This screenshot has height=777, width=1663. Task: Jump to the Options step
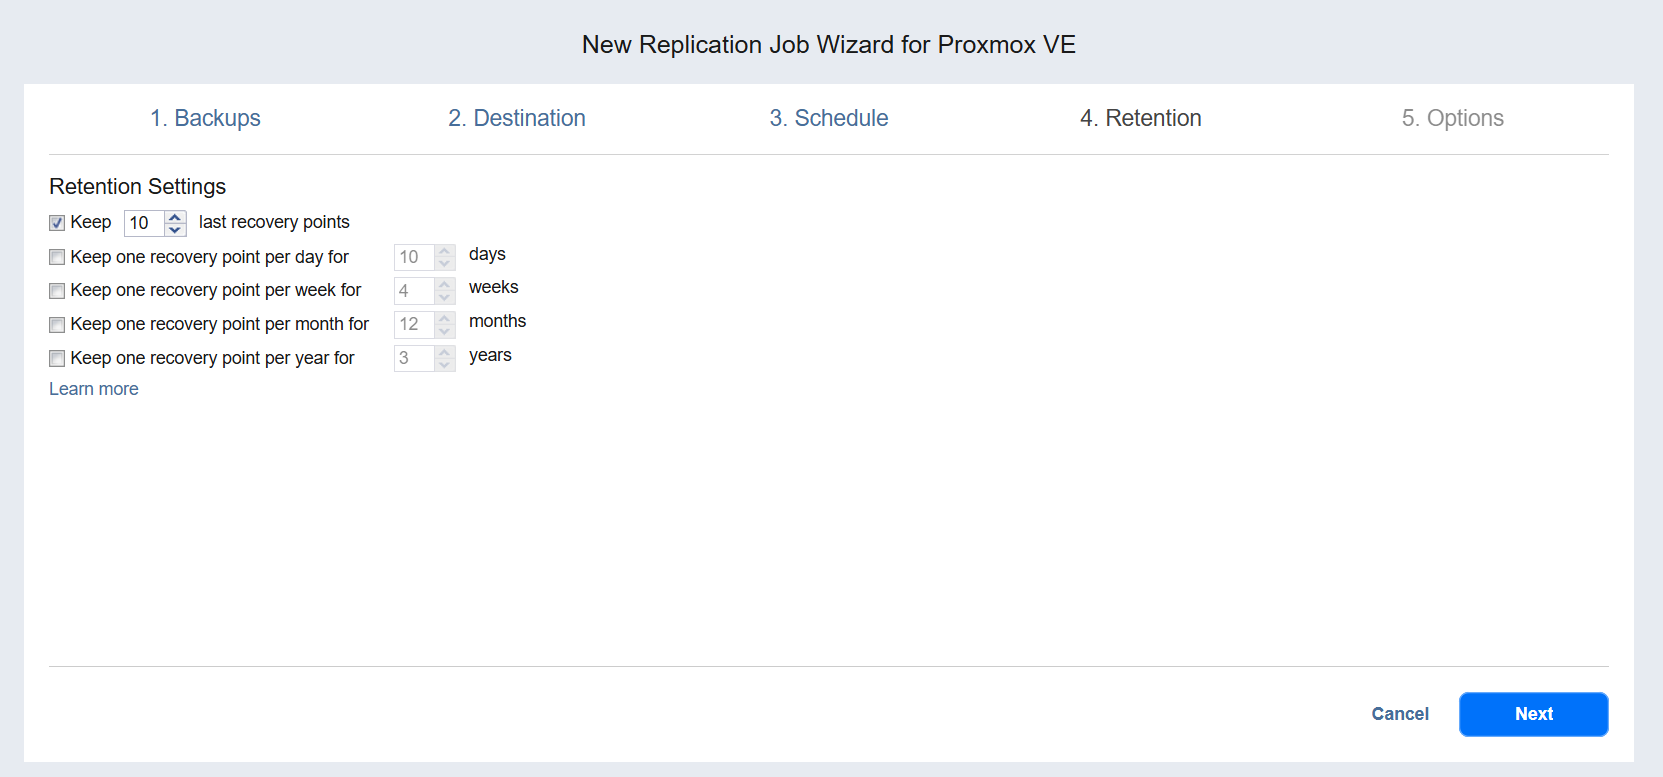(x=1452, y=118)
